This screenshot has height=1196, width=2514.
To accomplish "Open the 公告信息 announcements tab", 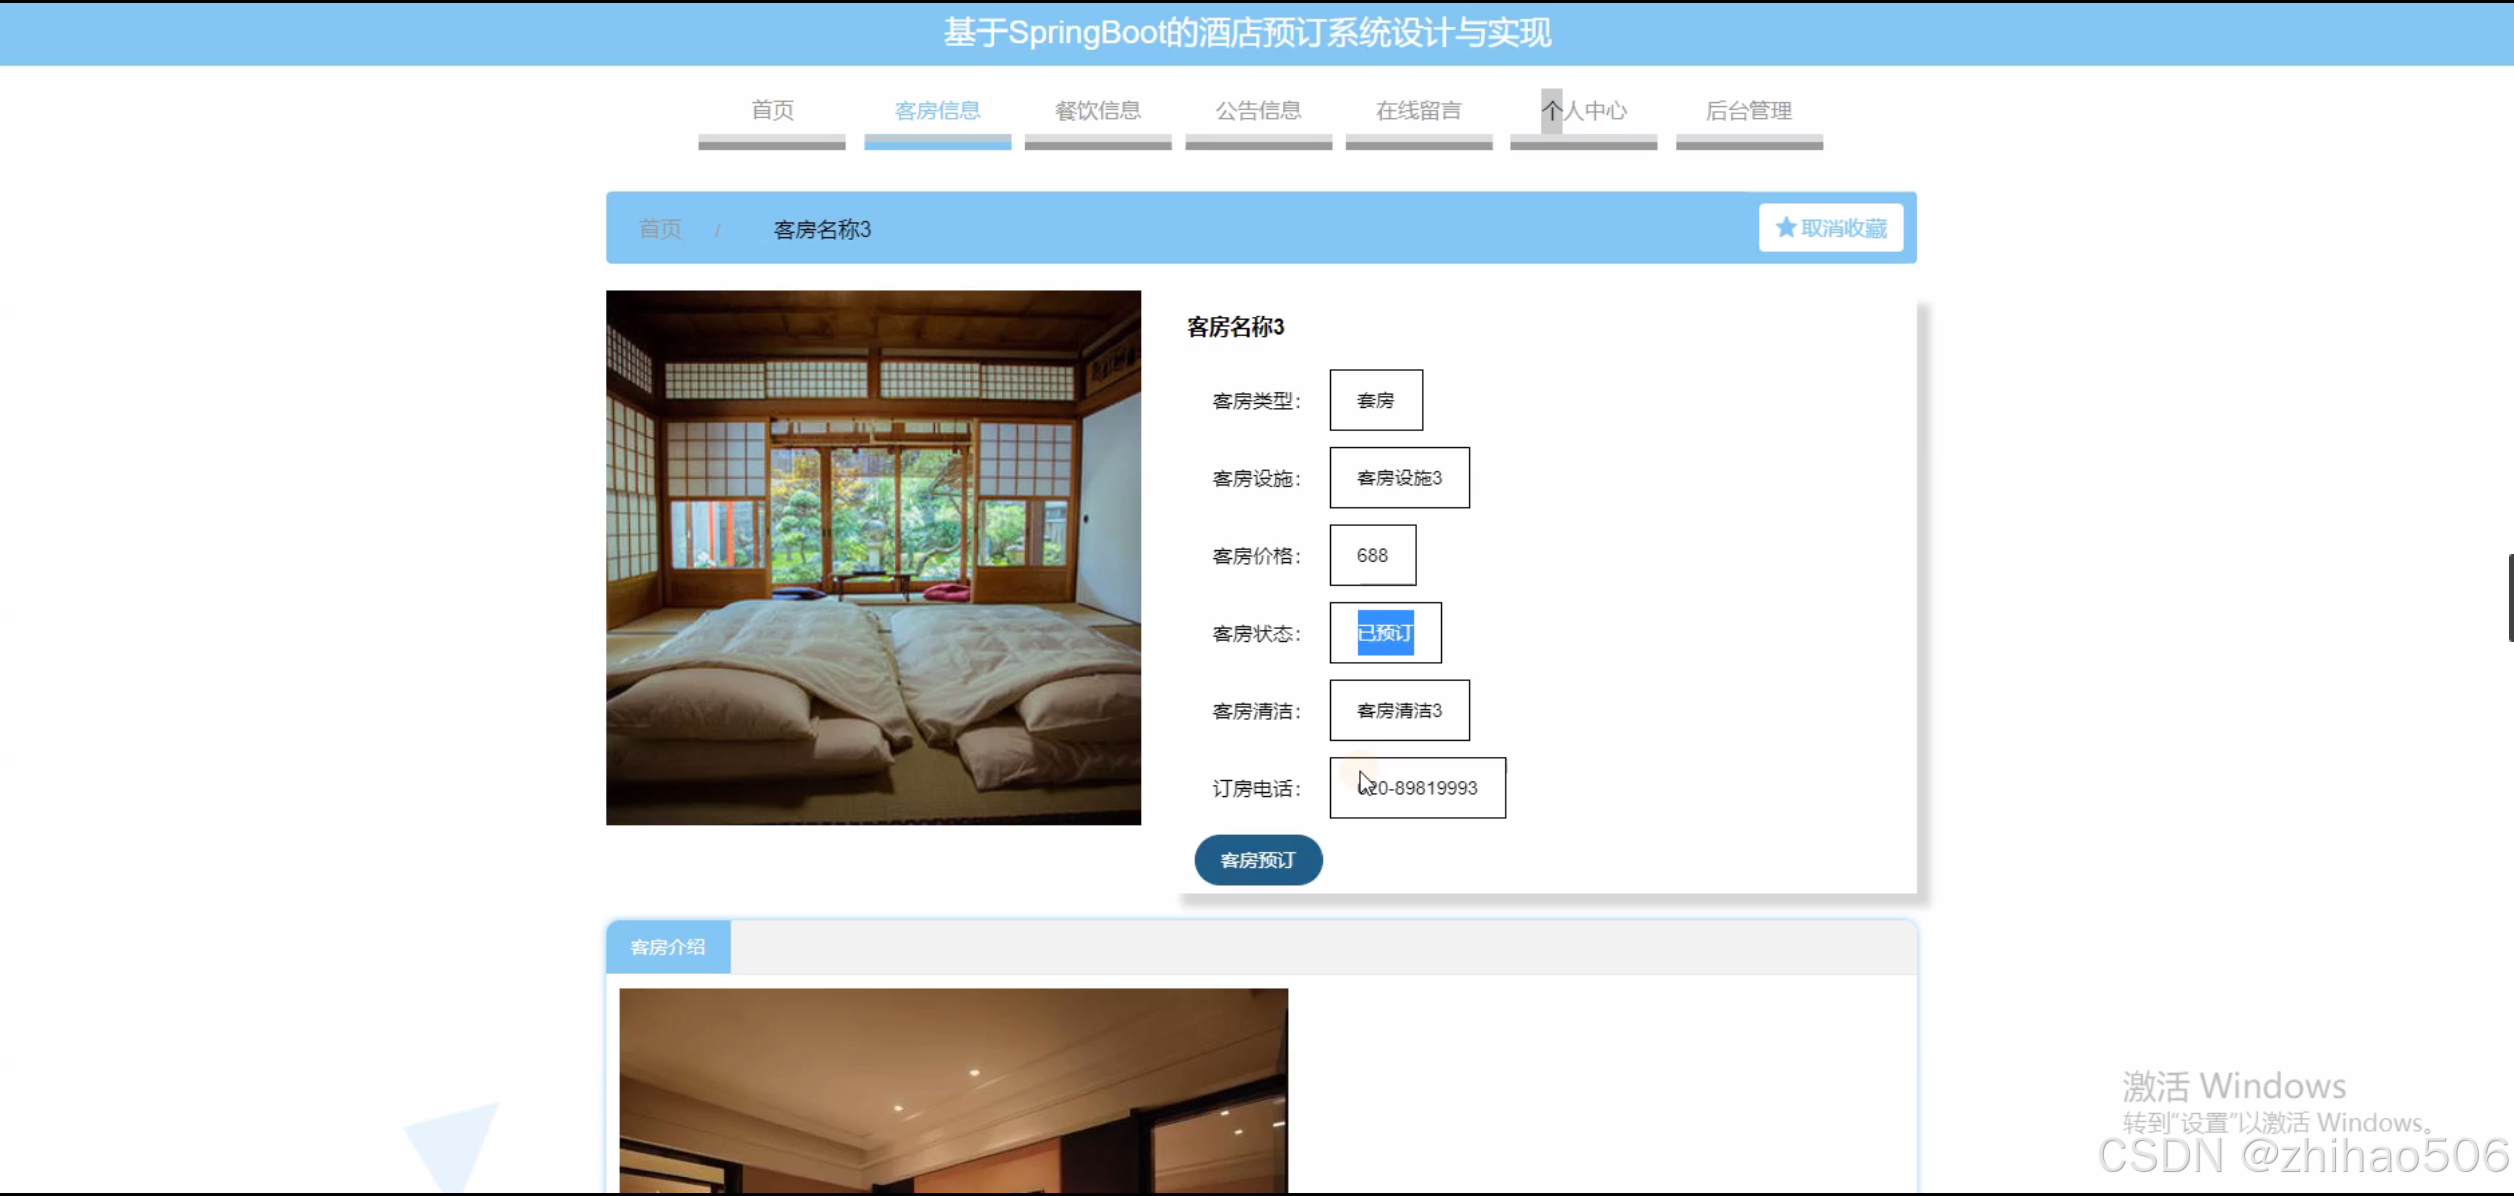I will (x=1258, y=111).
